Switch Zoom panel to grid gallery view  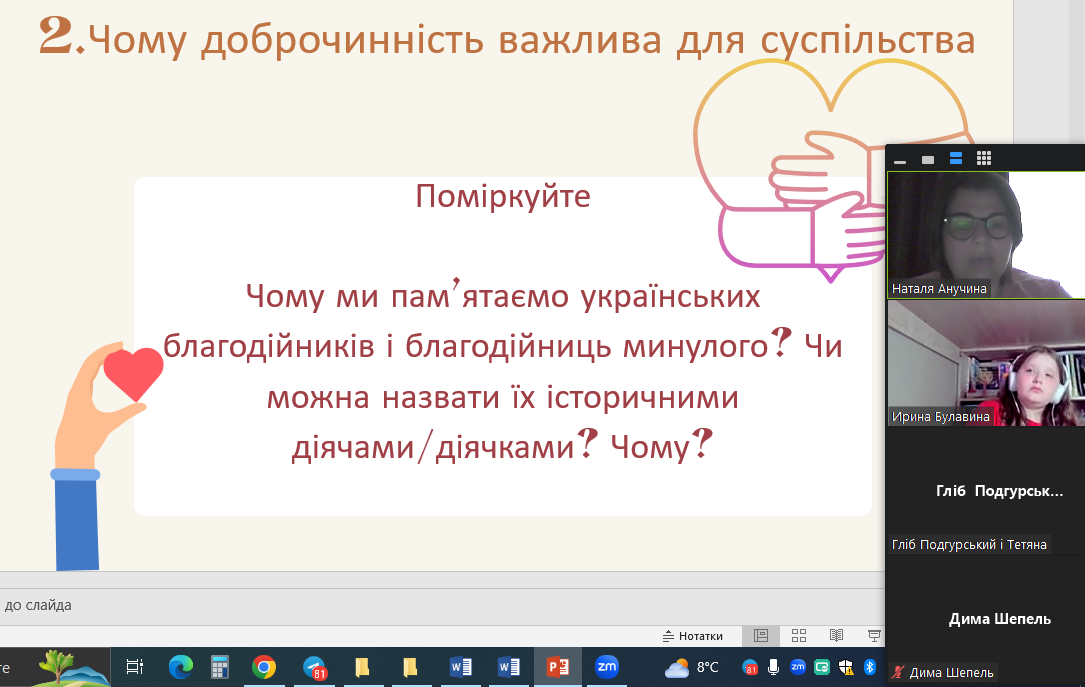[x=983, y=159]
